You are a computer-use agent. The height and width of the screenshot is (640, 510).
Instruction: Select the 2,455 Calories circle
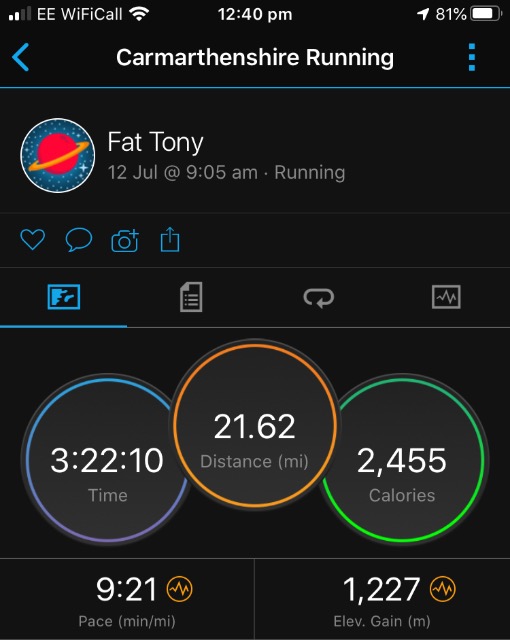coord(402,460)
